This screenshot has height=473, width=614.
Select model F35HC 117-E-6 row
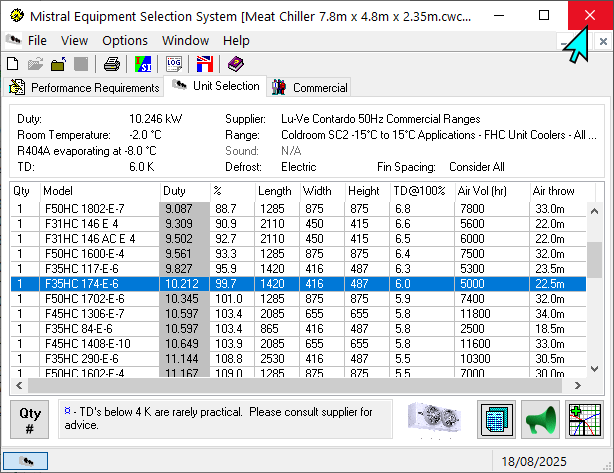(298, 269)
